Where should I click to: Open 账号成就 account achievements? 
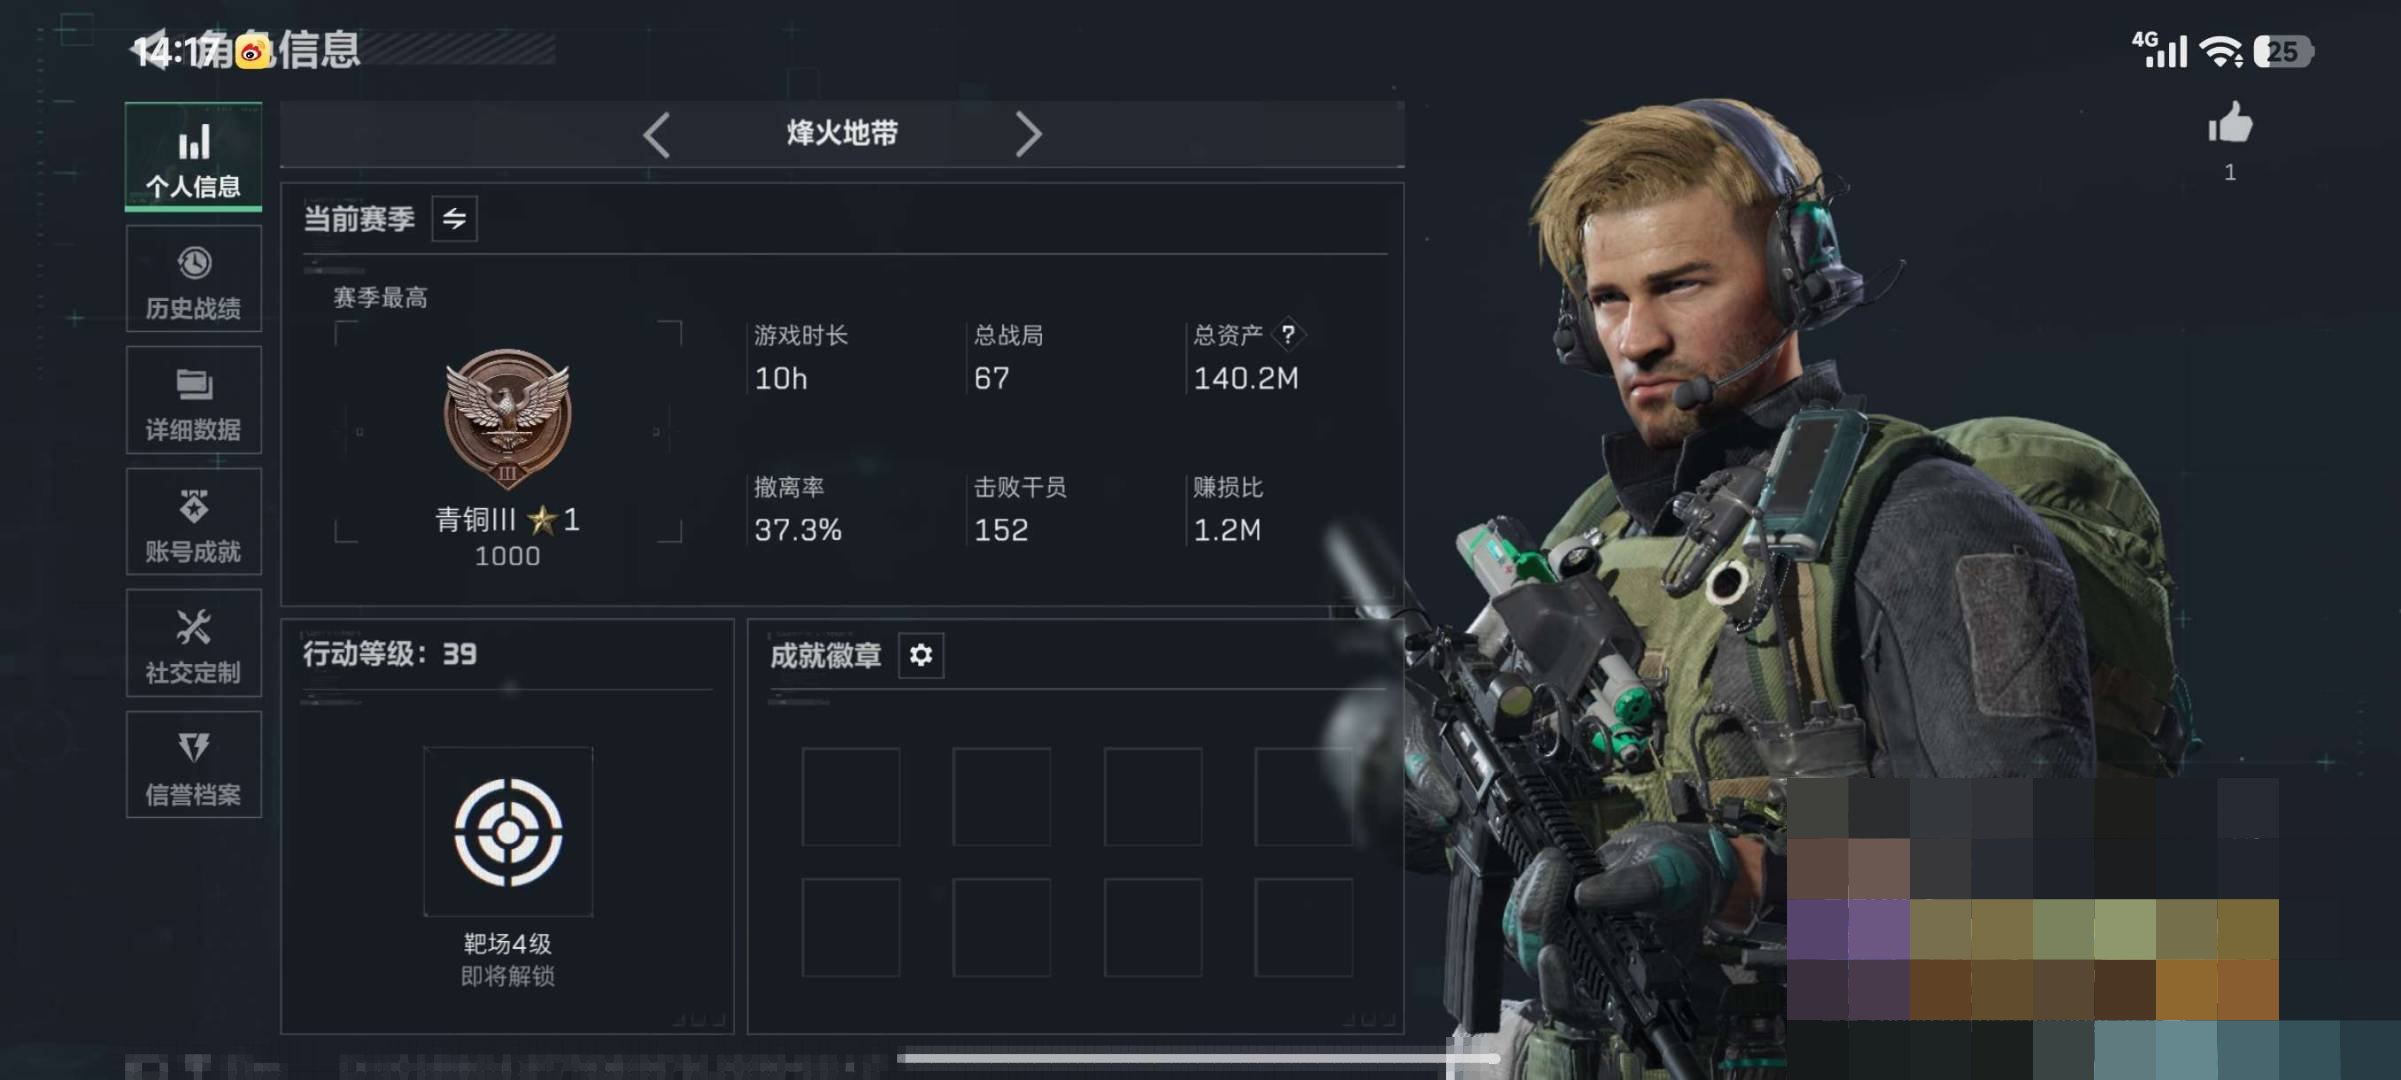tap(194, 522)
